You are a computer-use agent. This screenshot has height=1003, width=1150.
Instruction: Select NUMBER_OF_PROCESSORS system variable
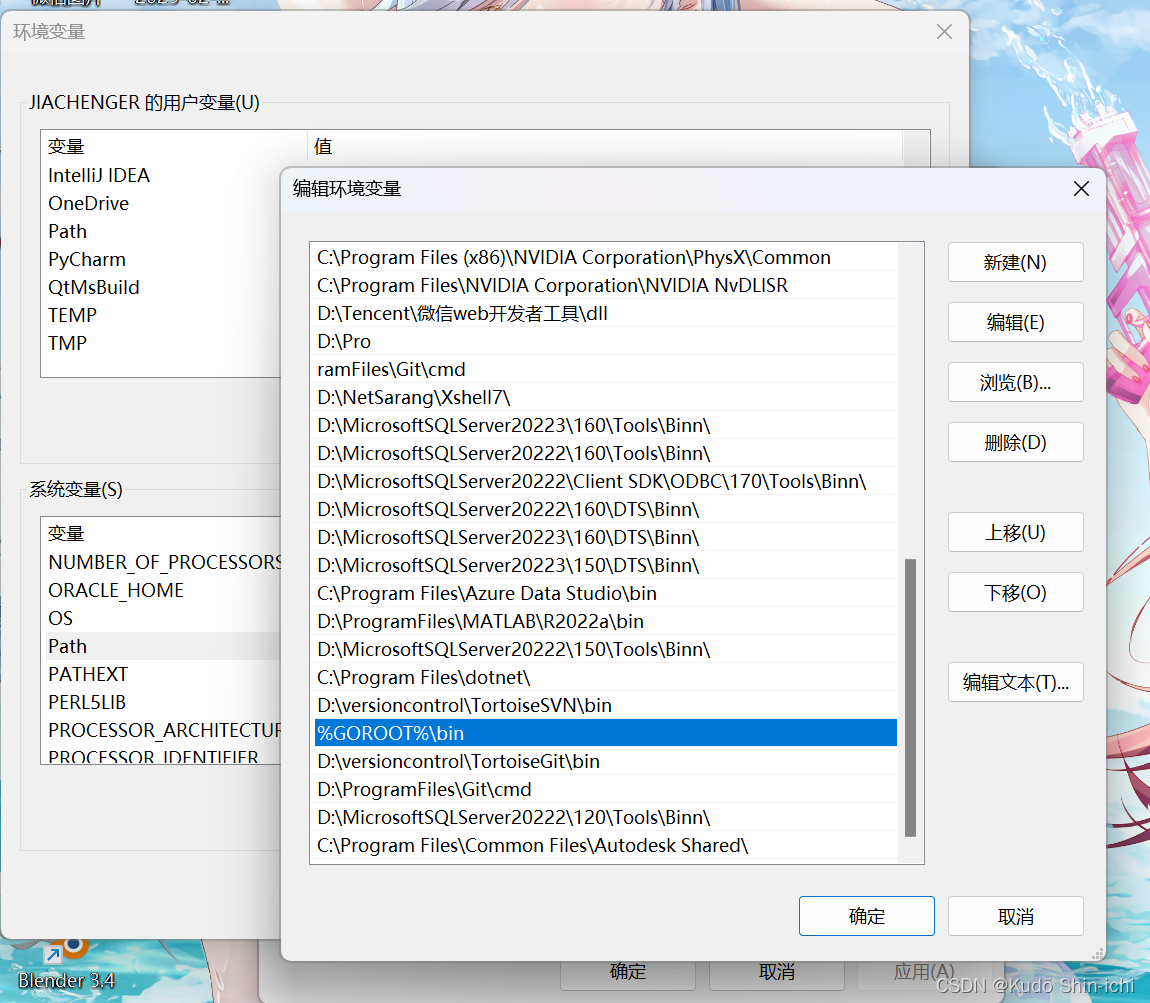coord(164,562)
